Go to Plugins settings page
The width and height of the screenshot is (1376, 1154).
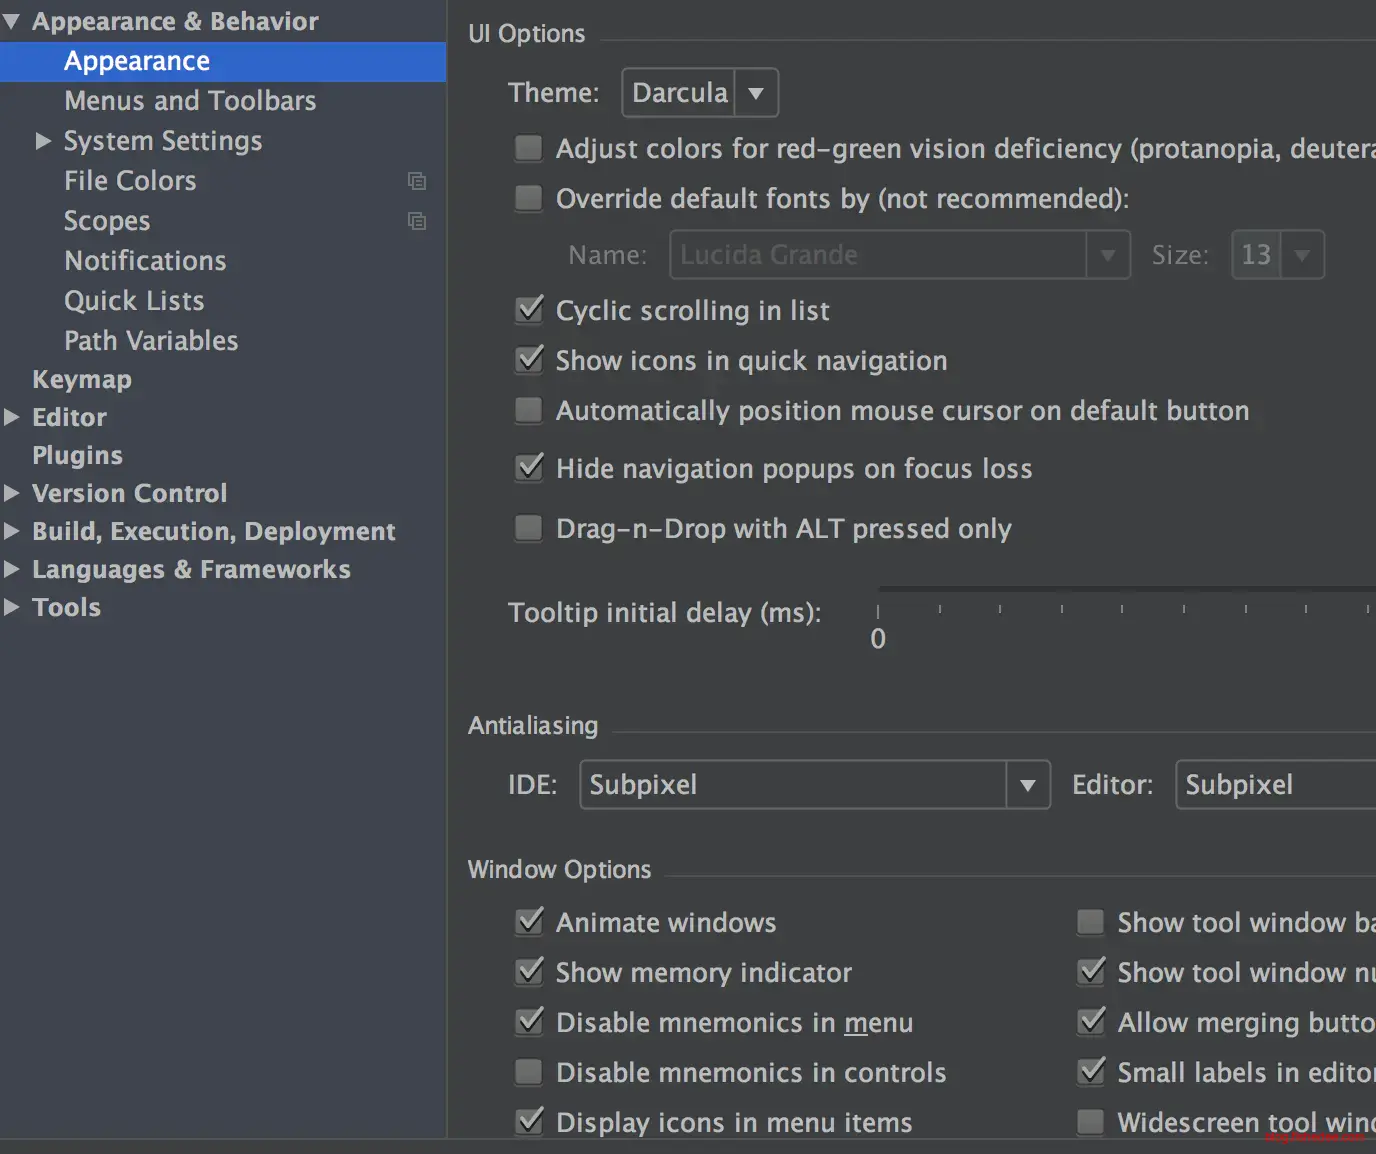click(x=77, y=456)
